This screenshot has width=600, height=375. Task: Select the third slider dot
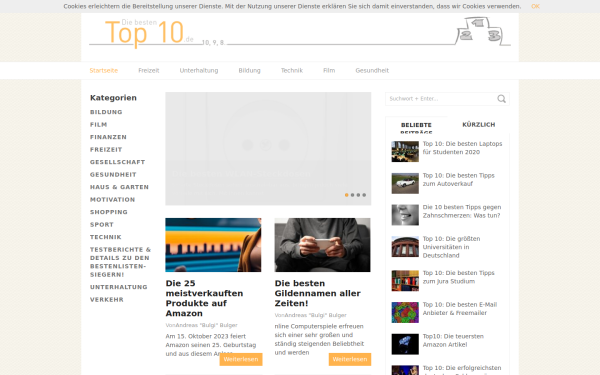[358, 195]
